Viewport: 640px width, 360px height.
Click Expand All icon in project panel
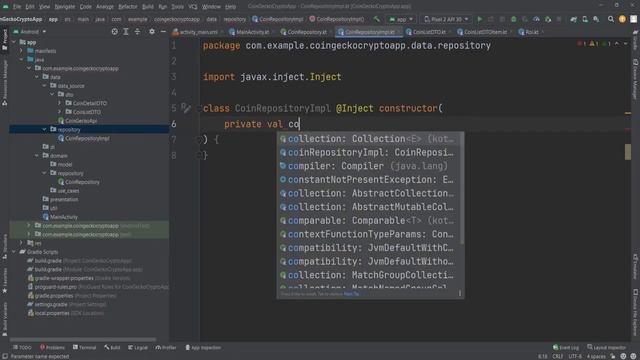pyautogui.click(x=126, y=31)
